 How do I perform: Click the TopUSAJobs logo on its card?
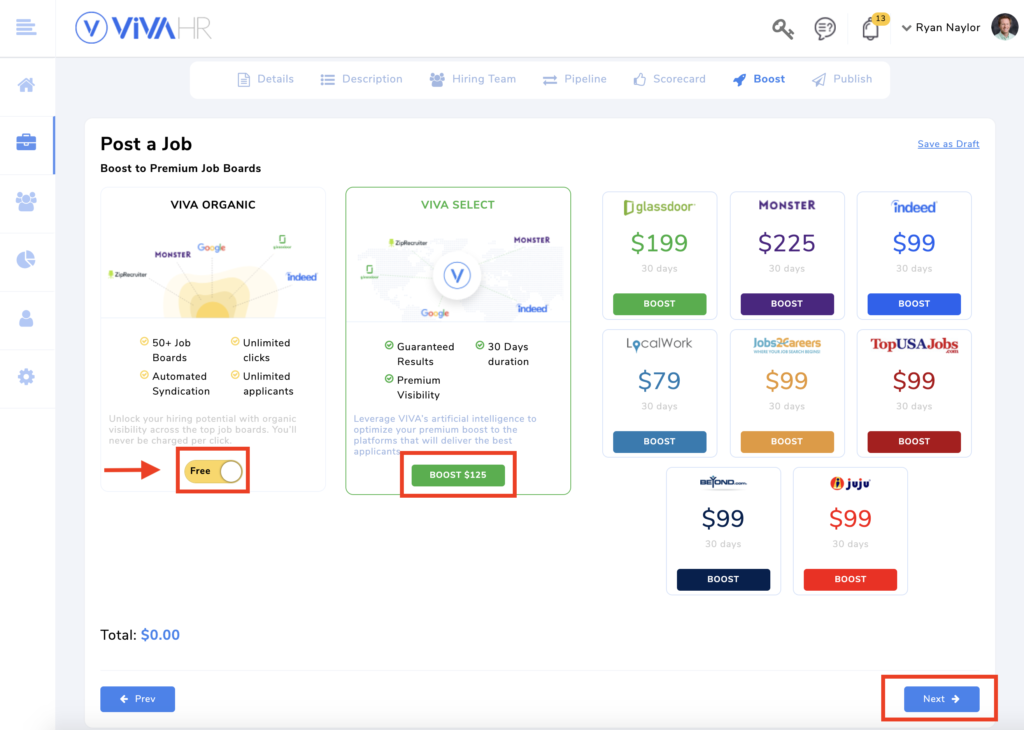914,345
